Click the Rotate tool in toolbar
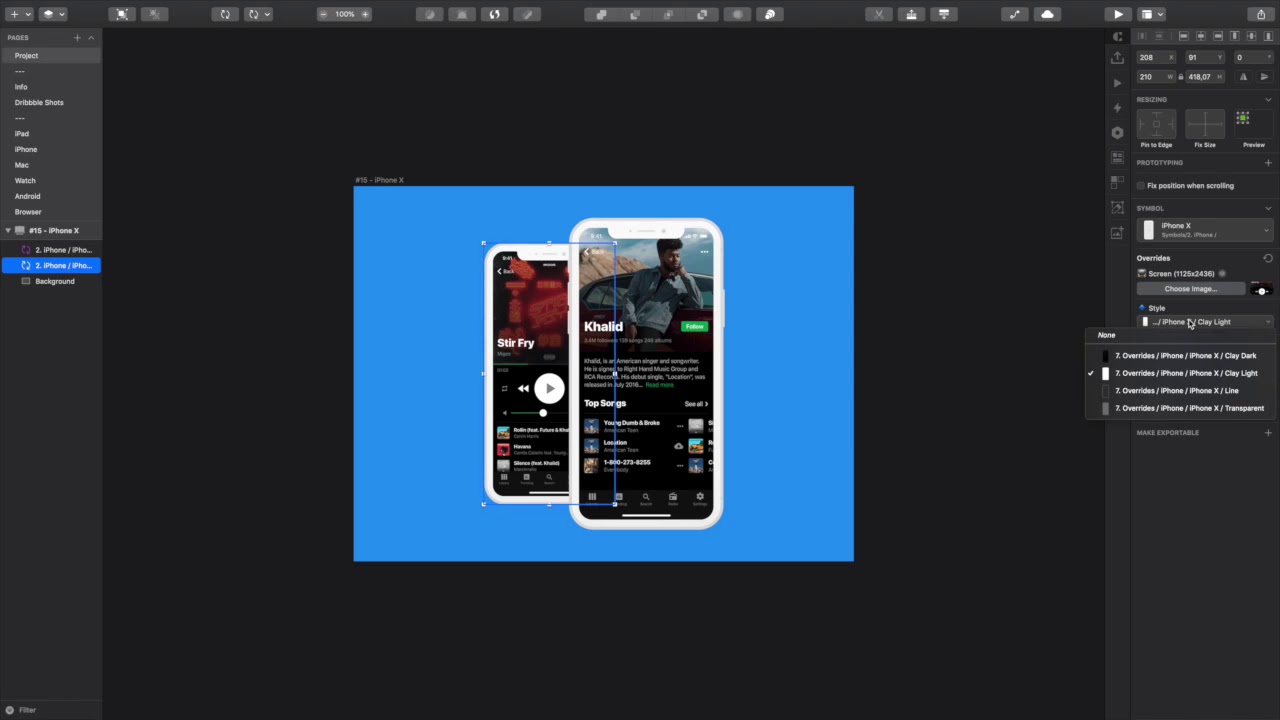 click(494, 14)
